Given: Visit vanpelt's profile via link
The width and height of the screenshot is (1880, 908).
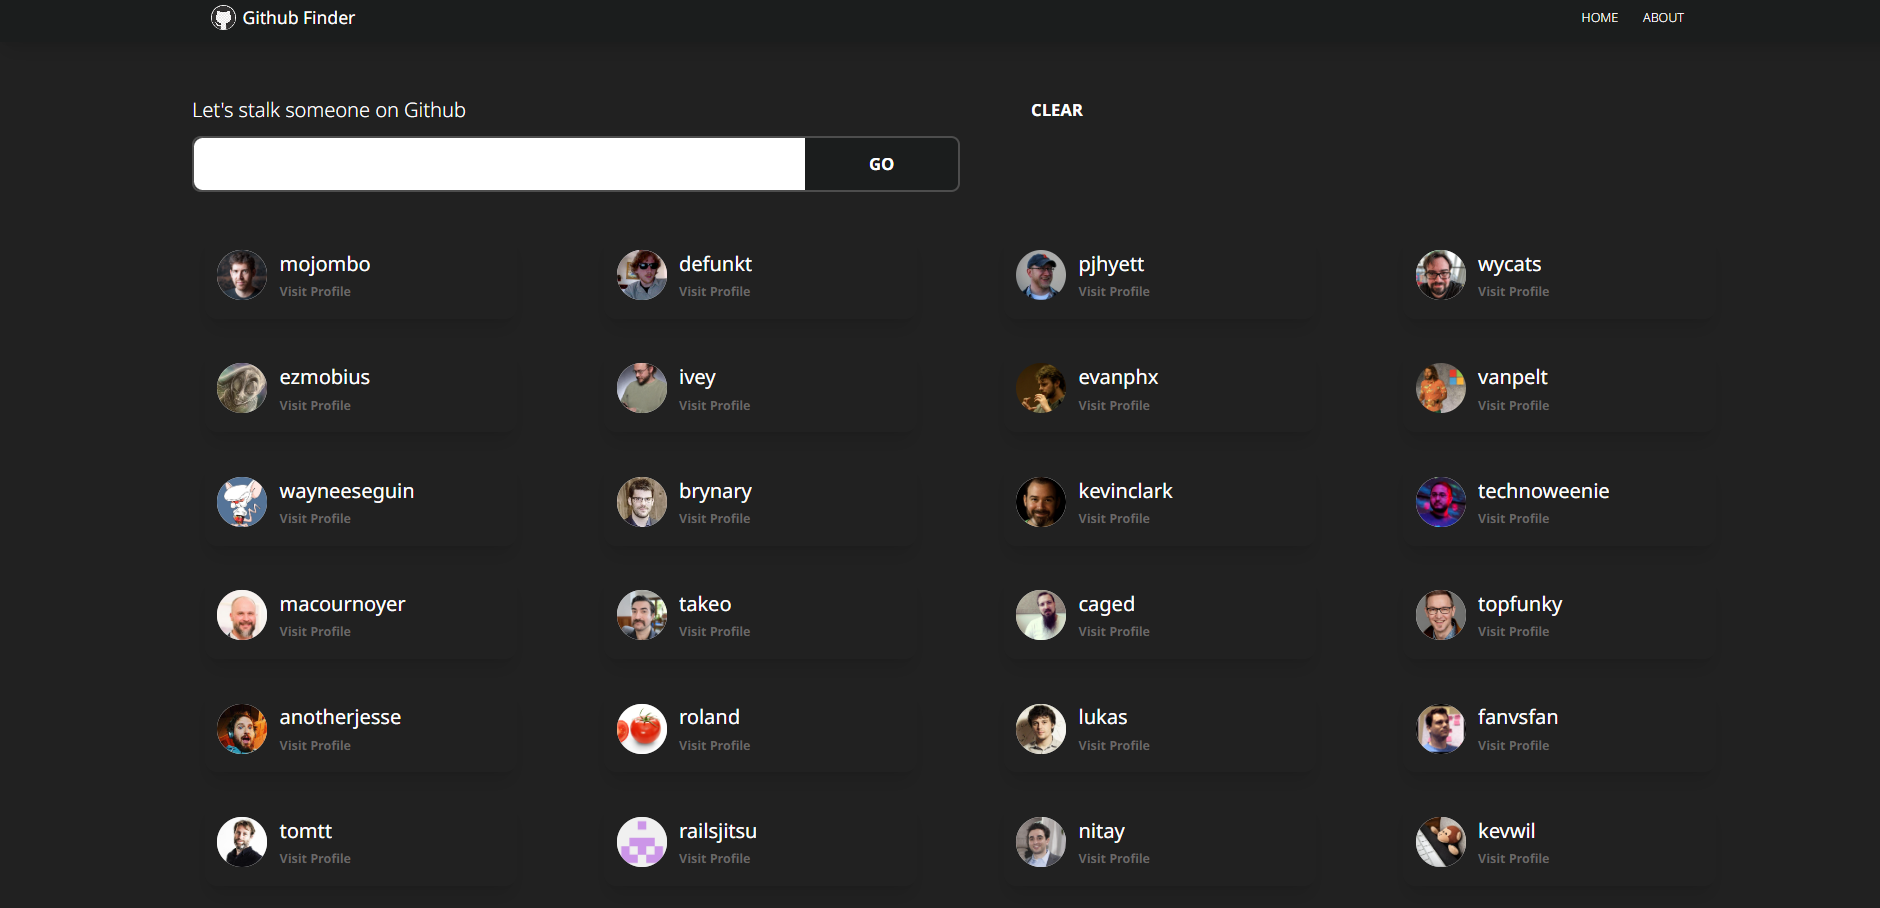Looking at the screenshot, I should tap(1513, 405).
